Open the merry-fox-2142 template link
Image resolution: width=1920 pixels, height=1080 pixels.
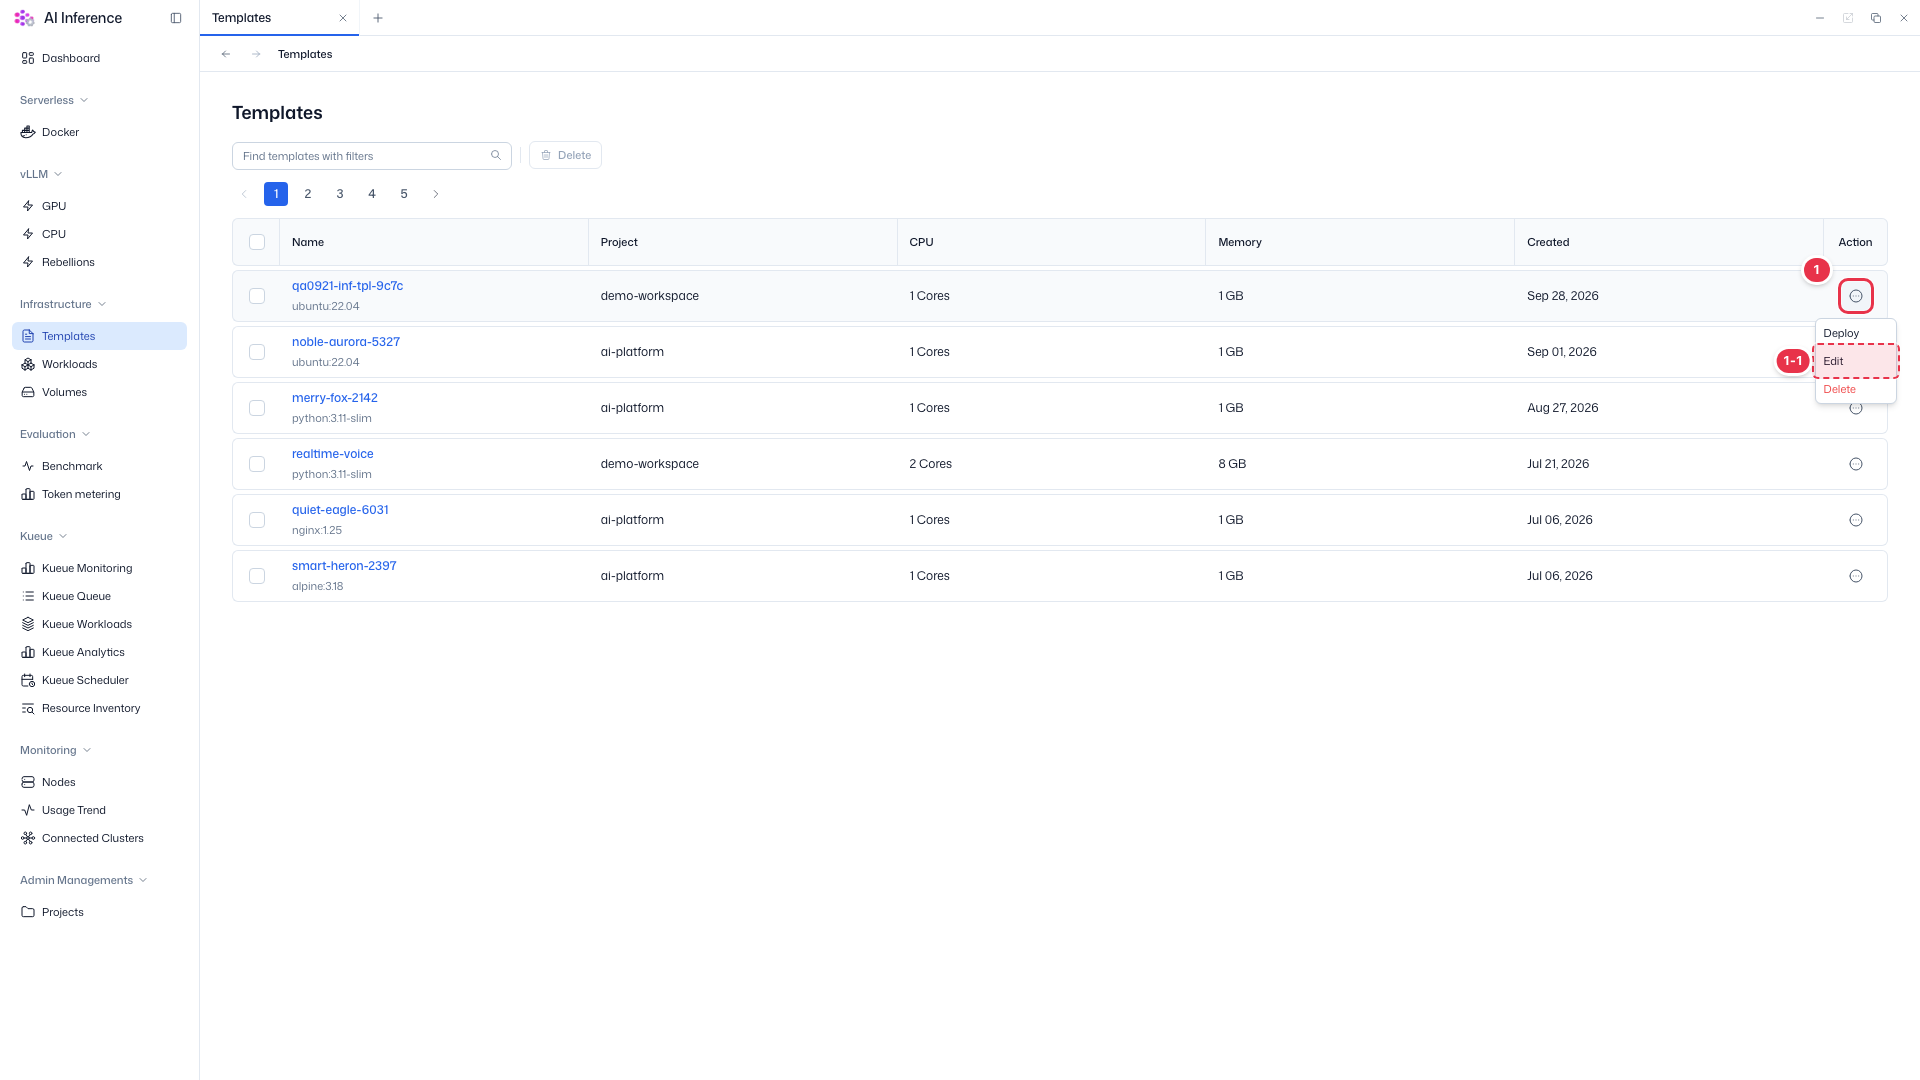coord(335,398)
